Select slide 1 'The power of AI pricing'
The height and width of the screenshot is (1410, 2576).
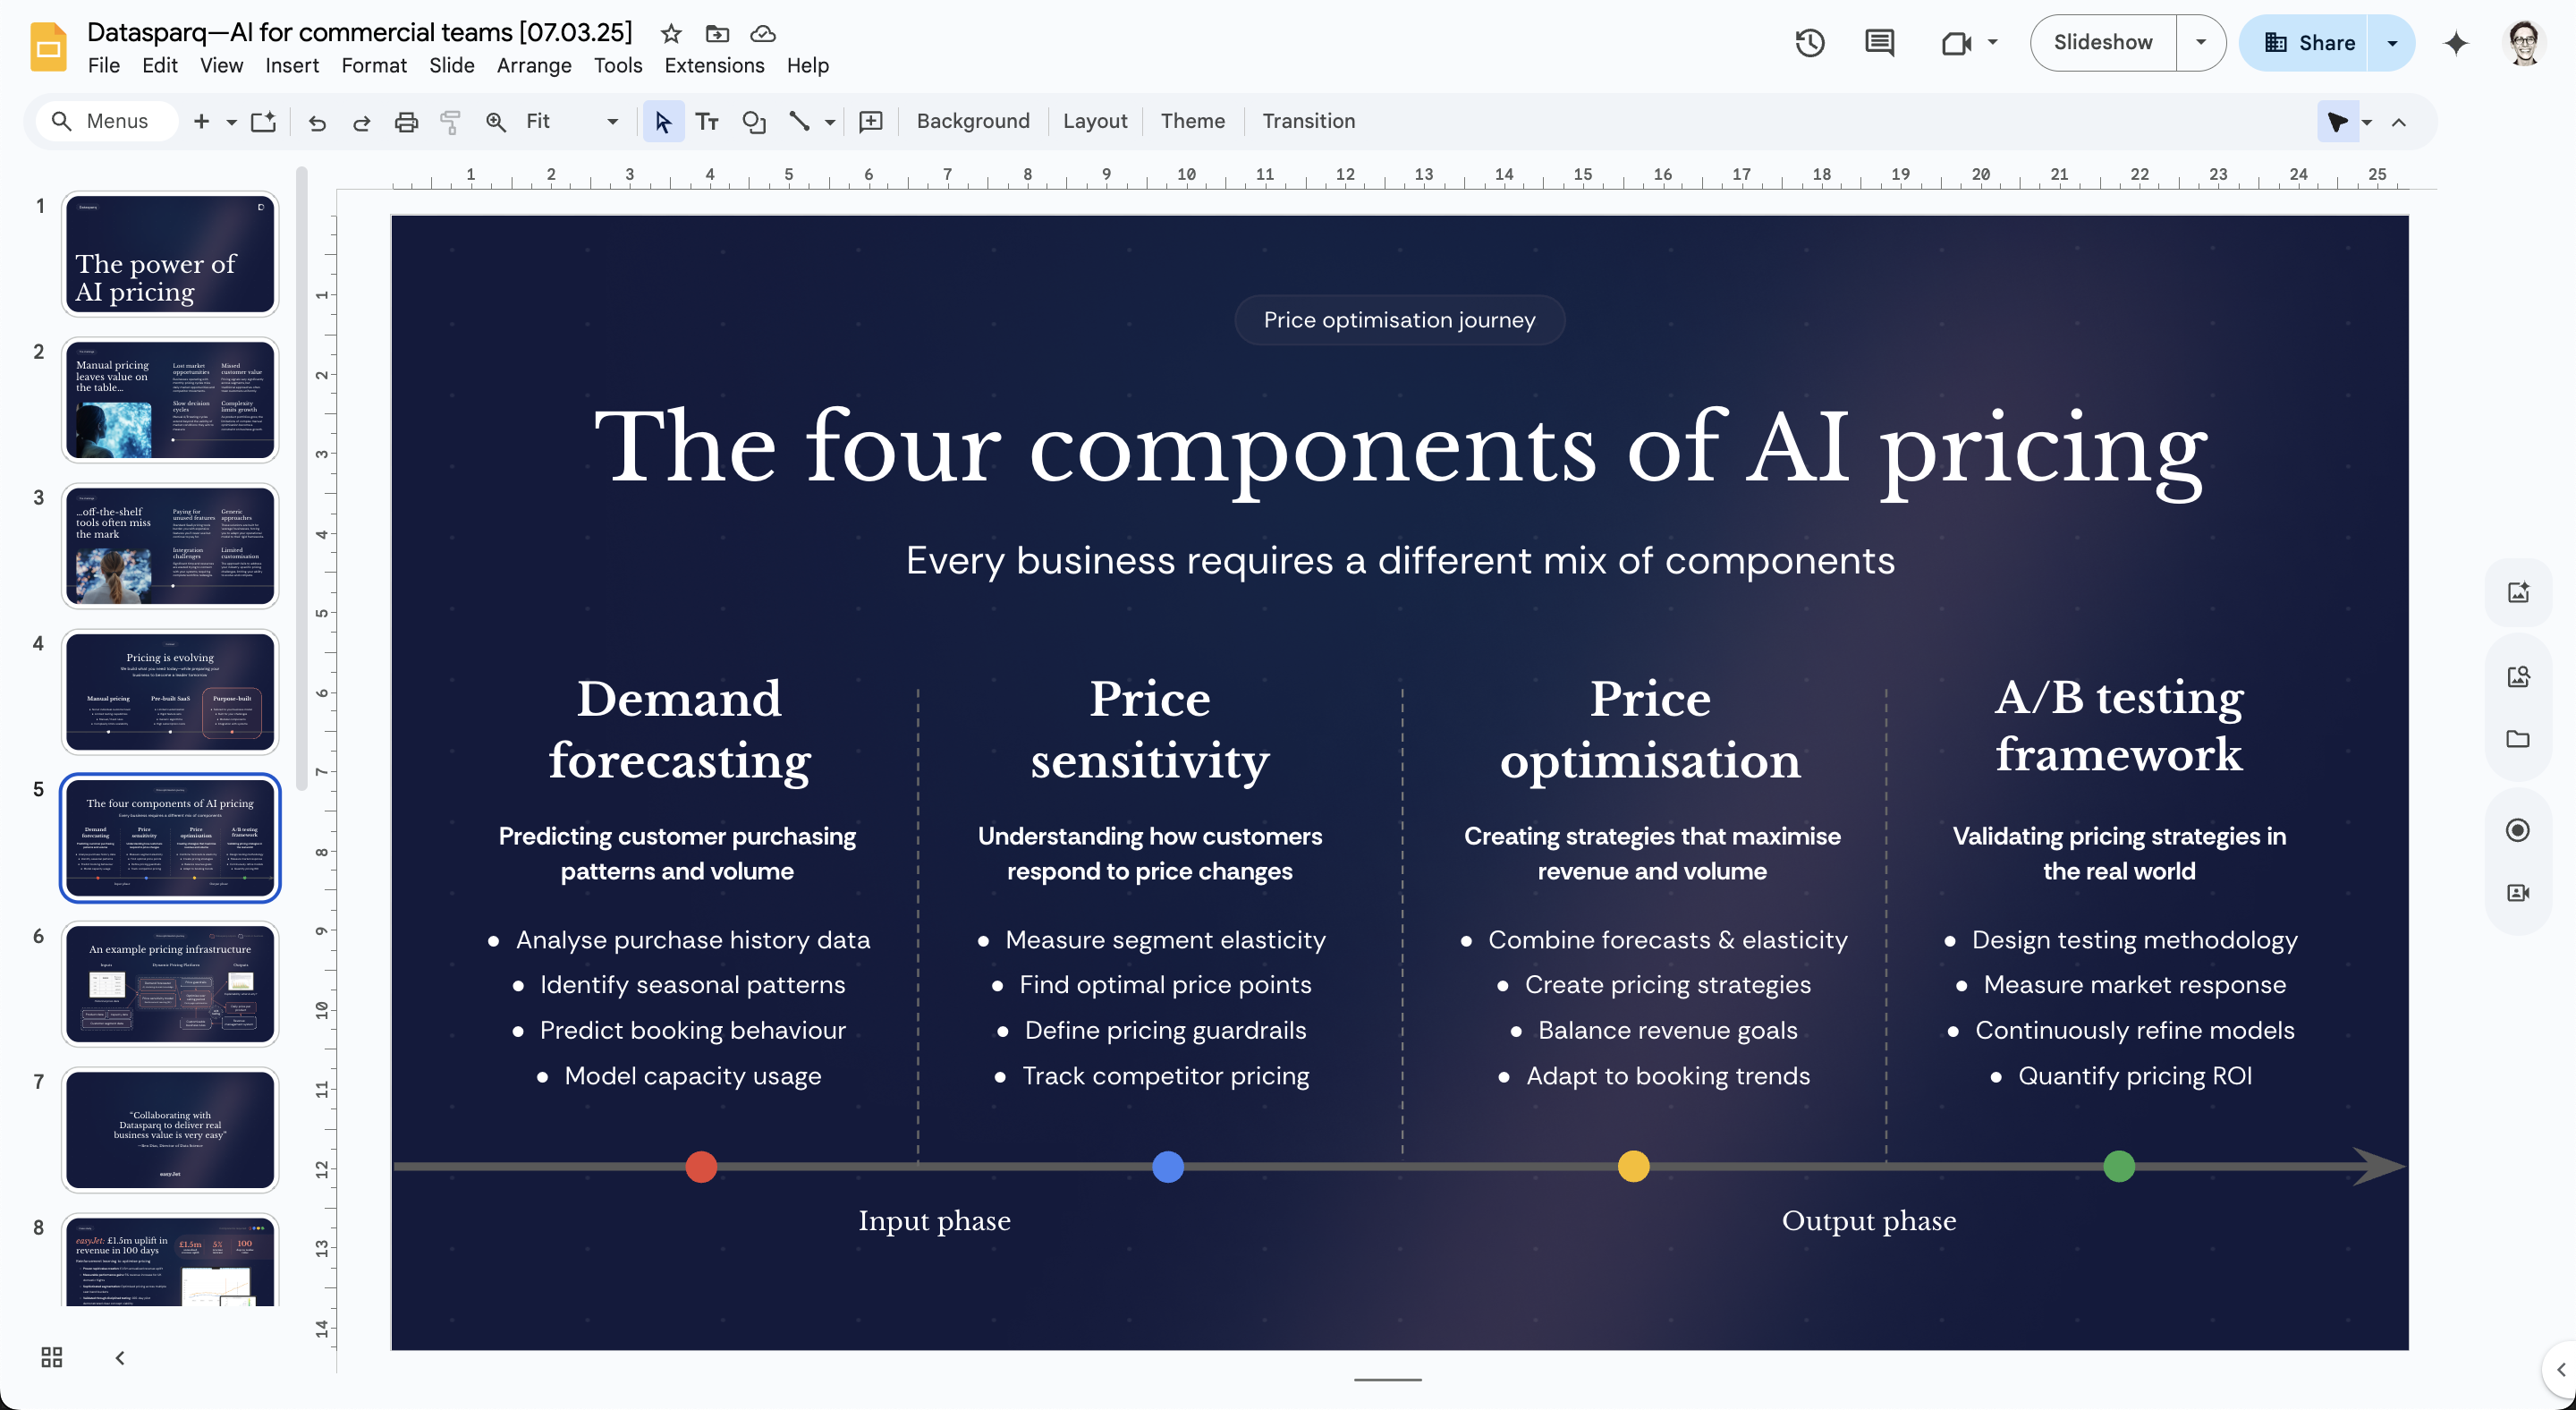170,254
